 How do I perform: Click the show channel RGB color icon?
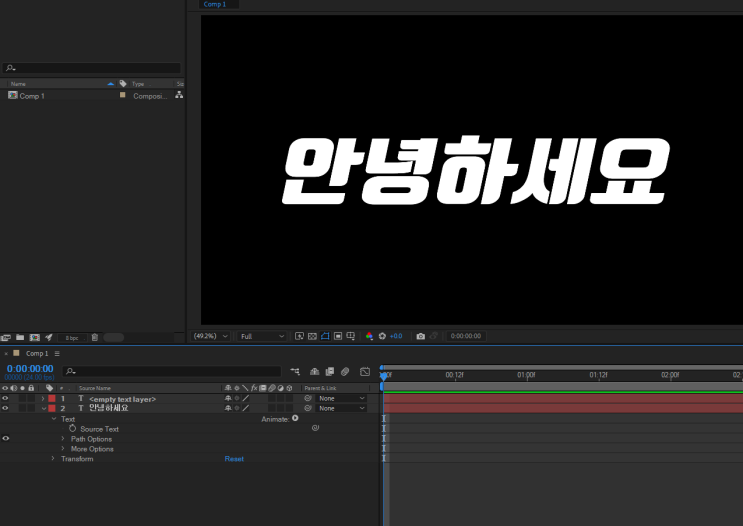(369, 336)
